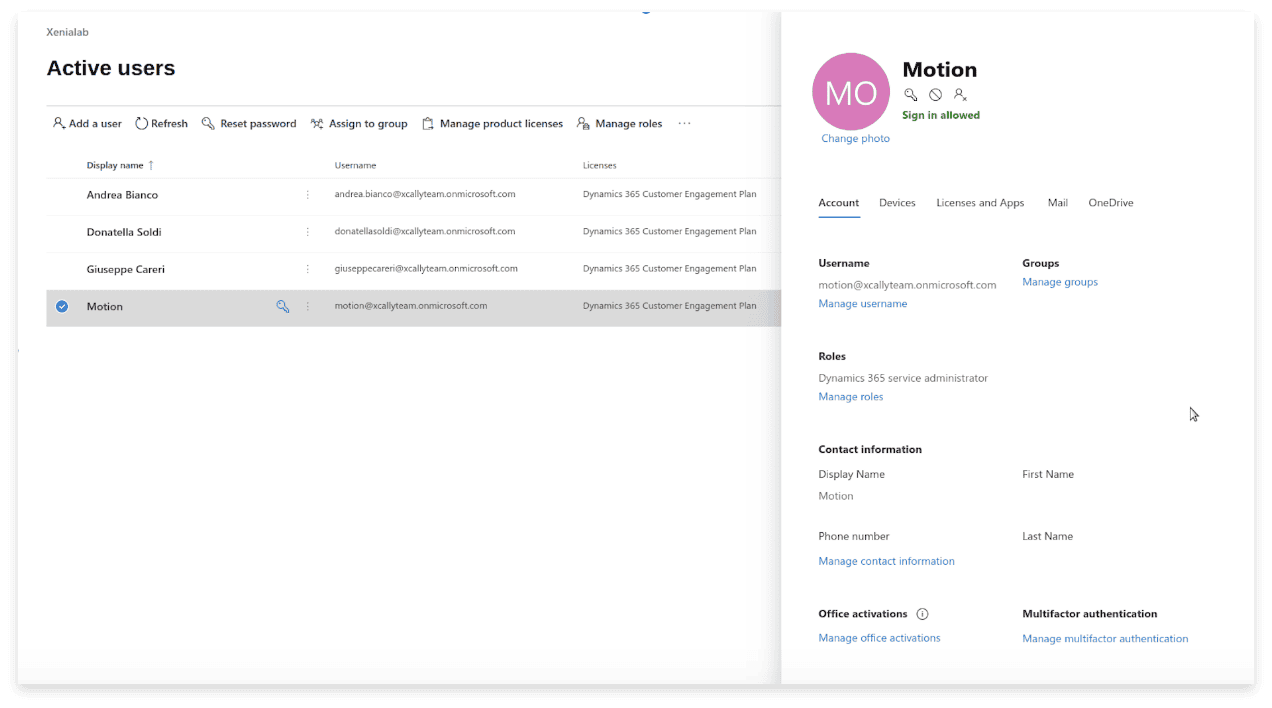Viewport: 1272px width, 708px height.
Task: Open the Manage contact information link
Action: pos(887,562)
